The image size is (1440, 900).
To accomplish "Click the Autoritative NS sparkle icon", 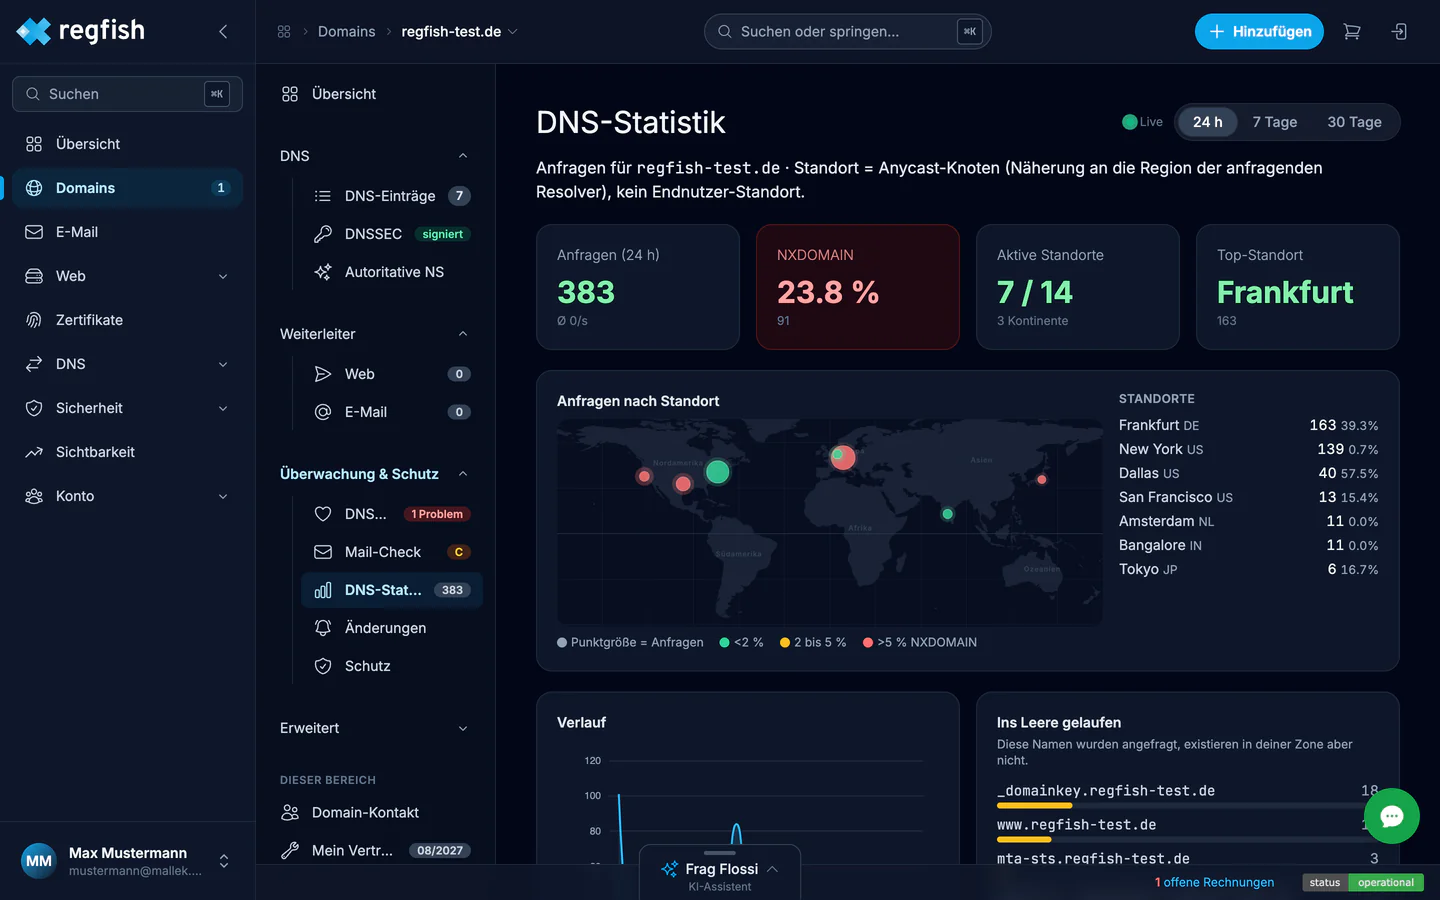I will point(323,272).
